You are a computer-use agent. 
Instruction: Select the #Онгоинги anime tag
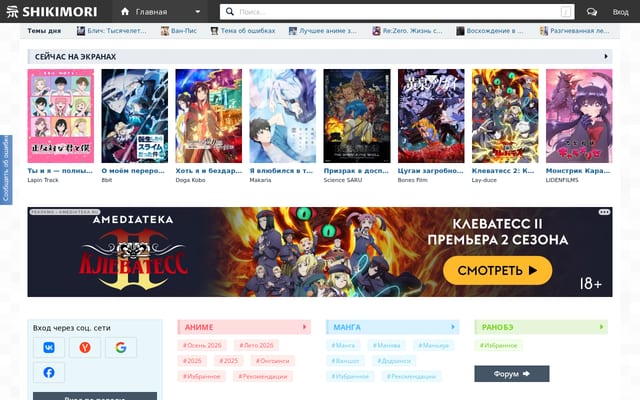click(x=272, y=361)
